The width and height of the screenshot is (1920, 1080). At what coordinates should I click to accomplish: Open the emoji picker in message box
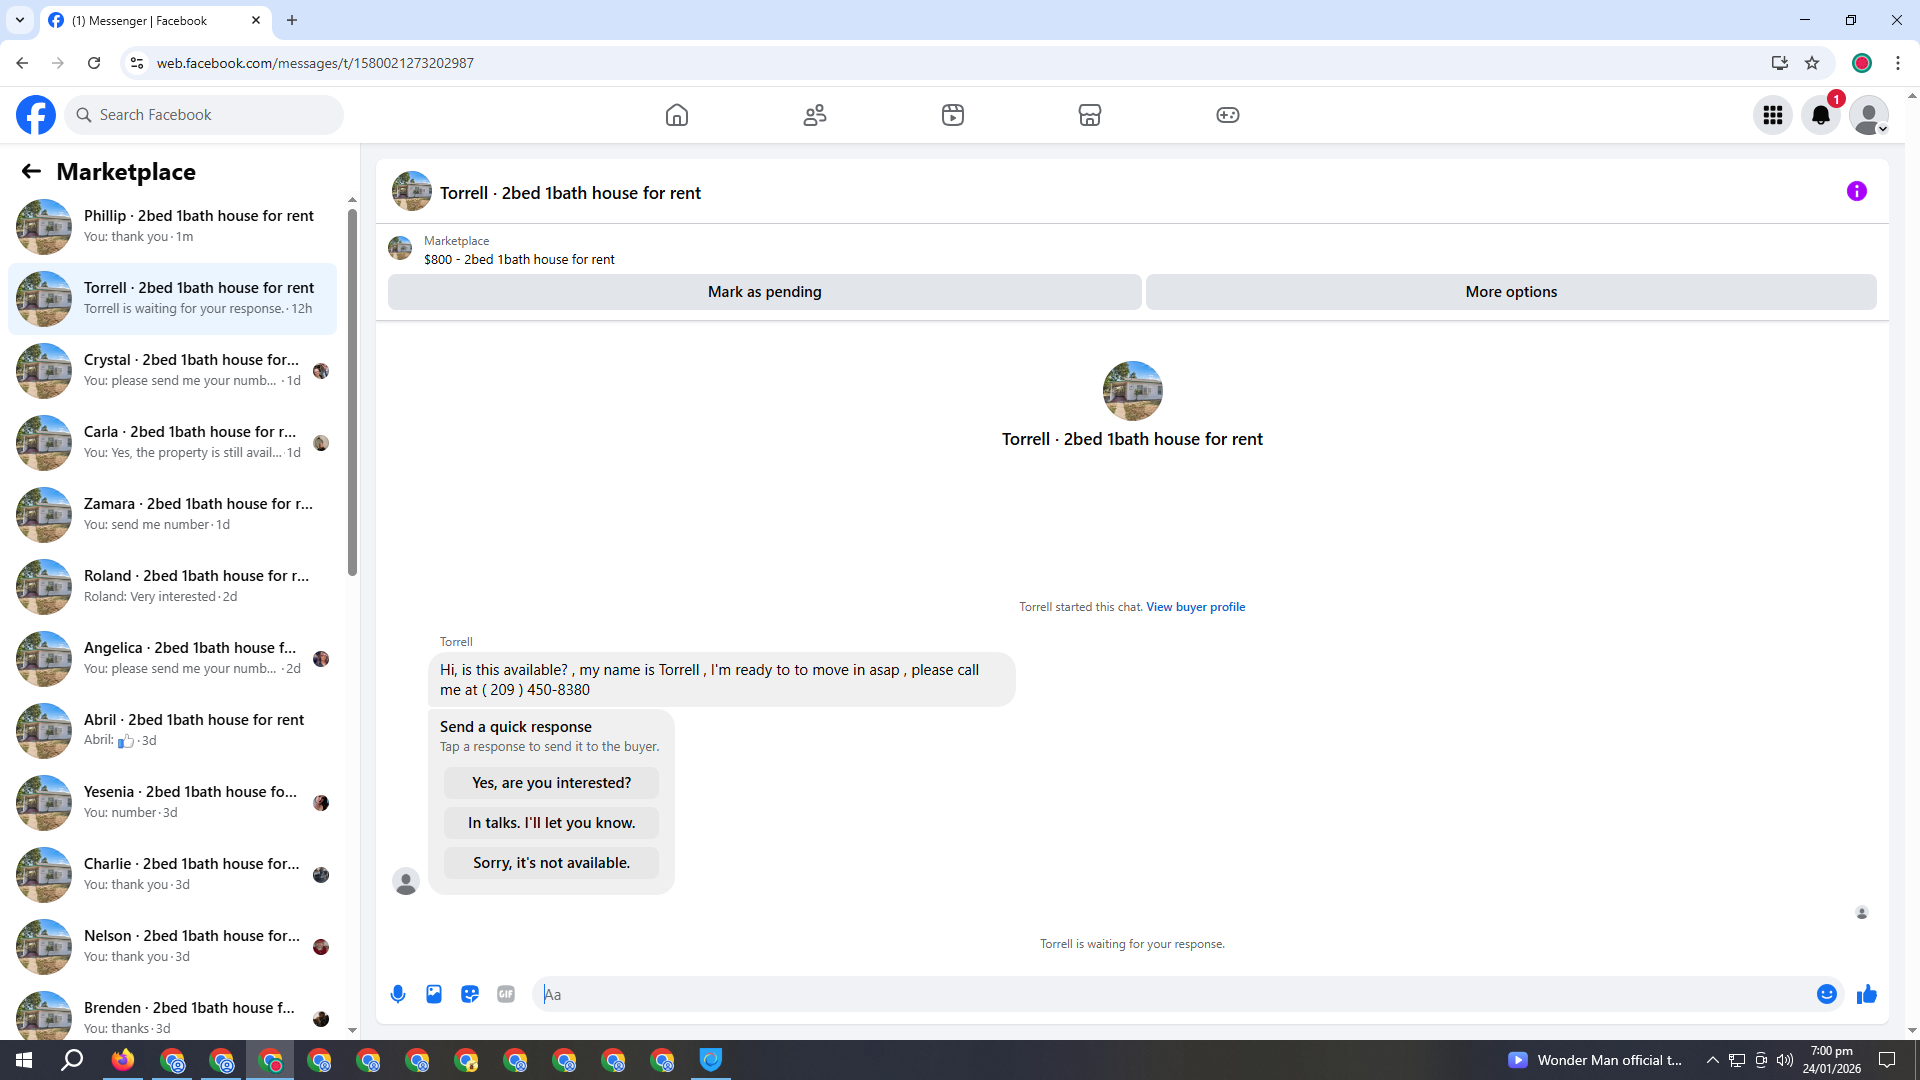tap(1826, 994)
